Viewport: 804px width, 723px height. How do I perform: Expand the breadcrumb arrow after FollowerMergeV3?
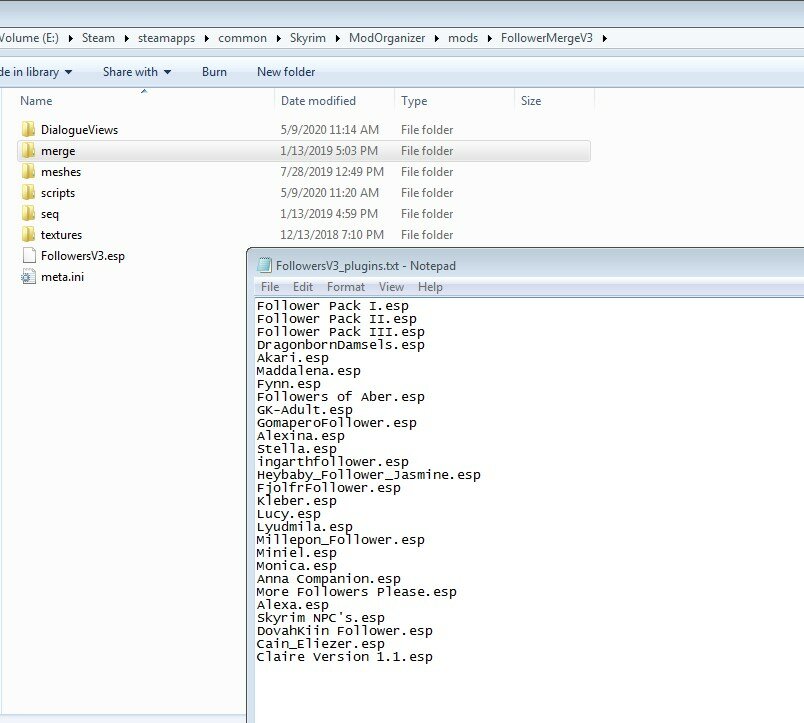click(605, 38)
